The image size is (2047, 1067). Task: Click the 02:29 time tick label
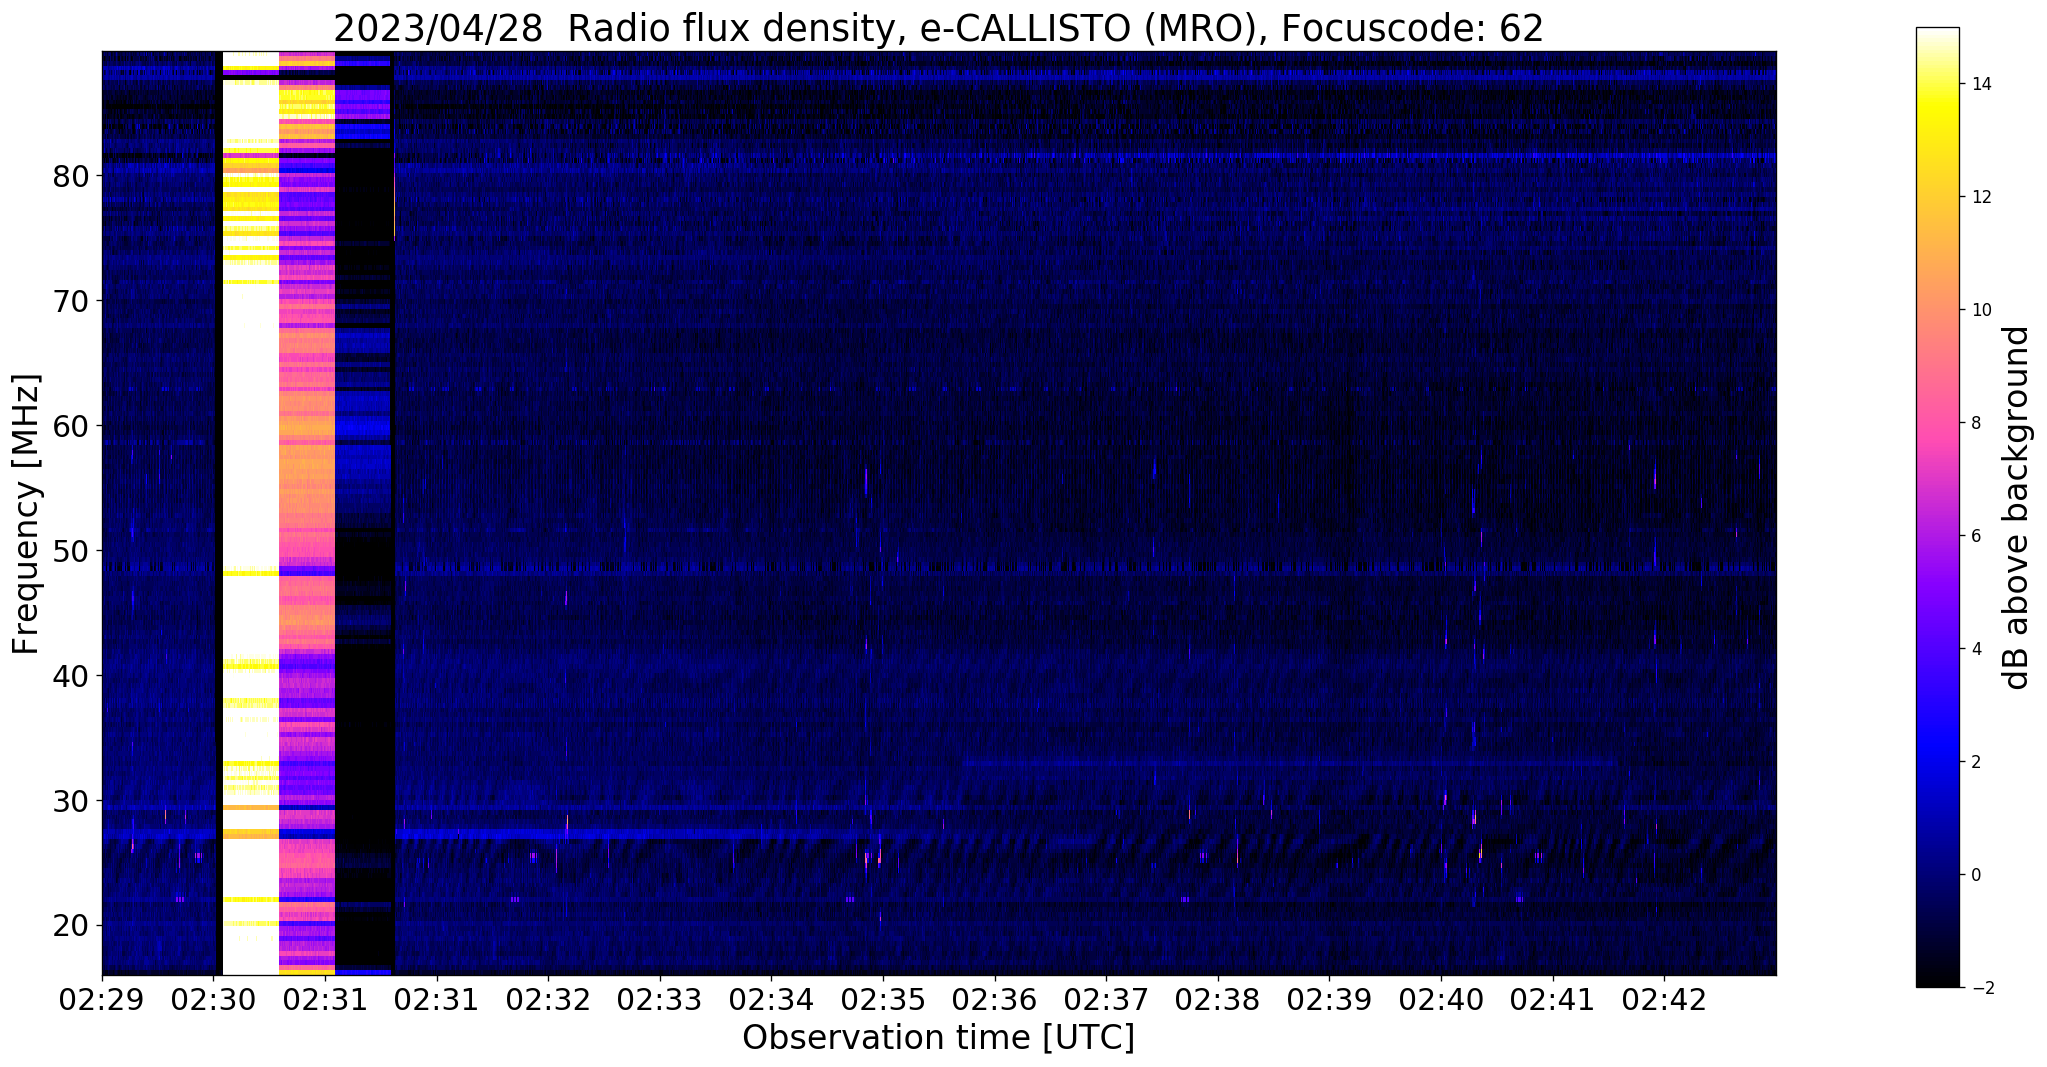point(102,1001)
